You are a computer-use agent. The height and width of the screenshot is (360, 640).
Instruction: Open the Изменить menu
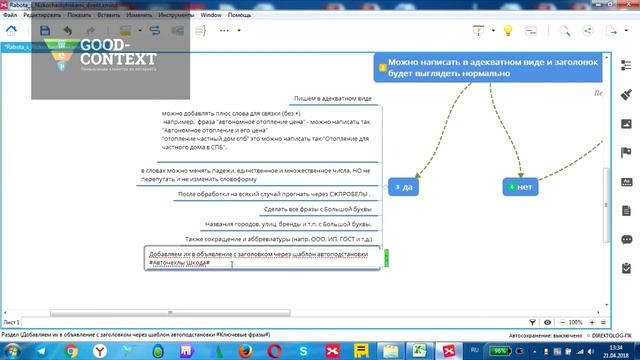pos(139,15)
